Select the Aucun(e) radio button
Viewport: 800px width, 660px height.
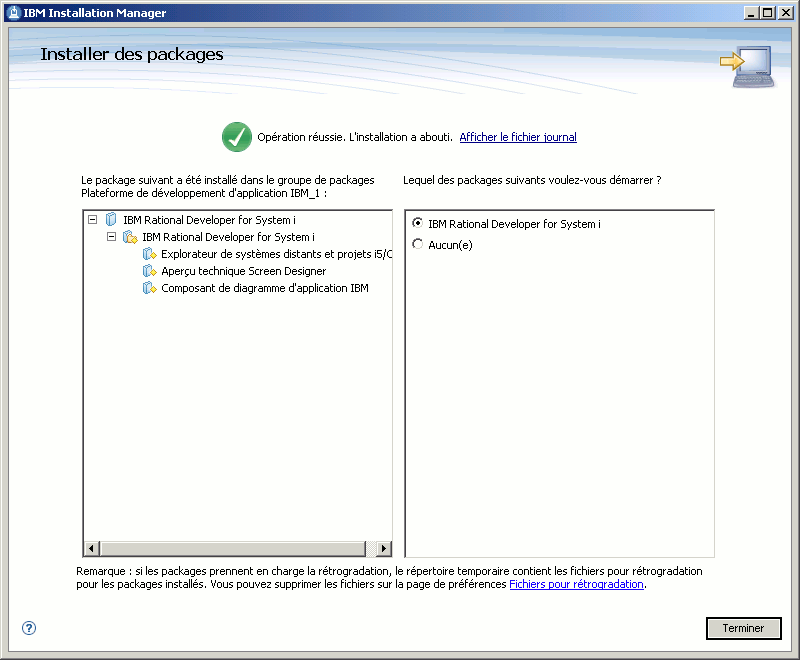click(417, 244)
